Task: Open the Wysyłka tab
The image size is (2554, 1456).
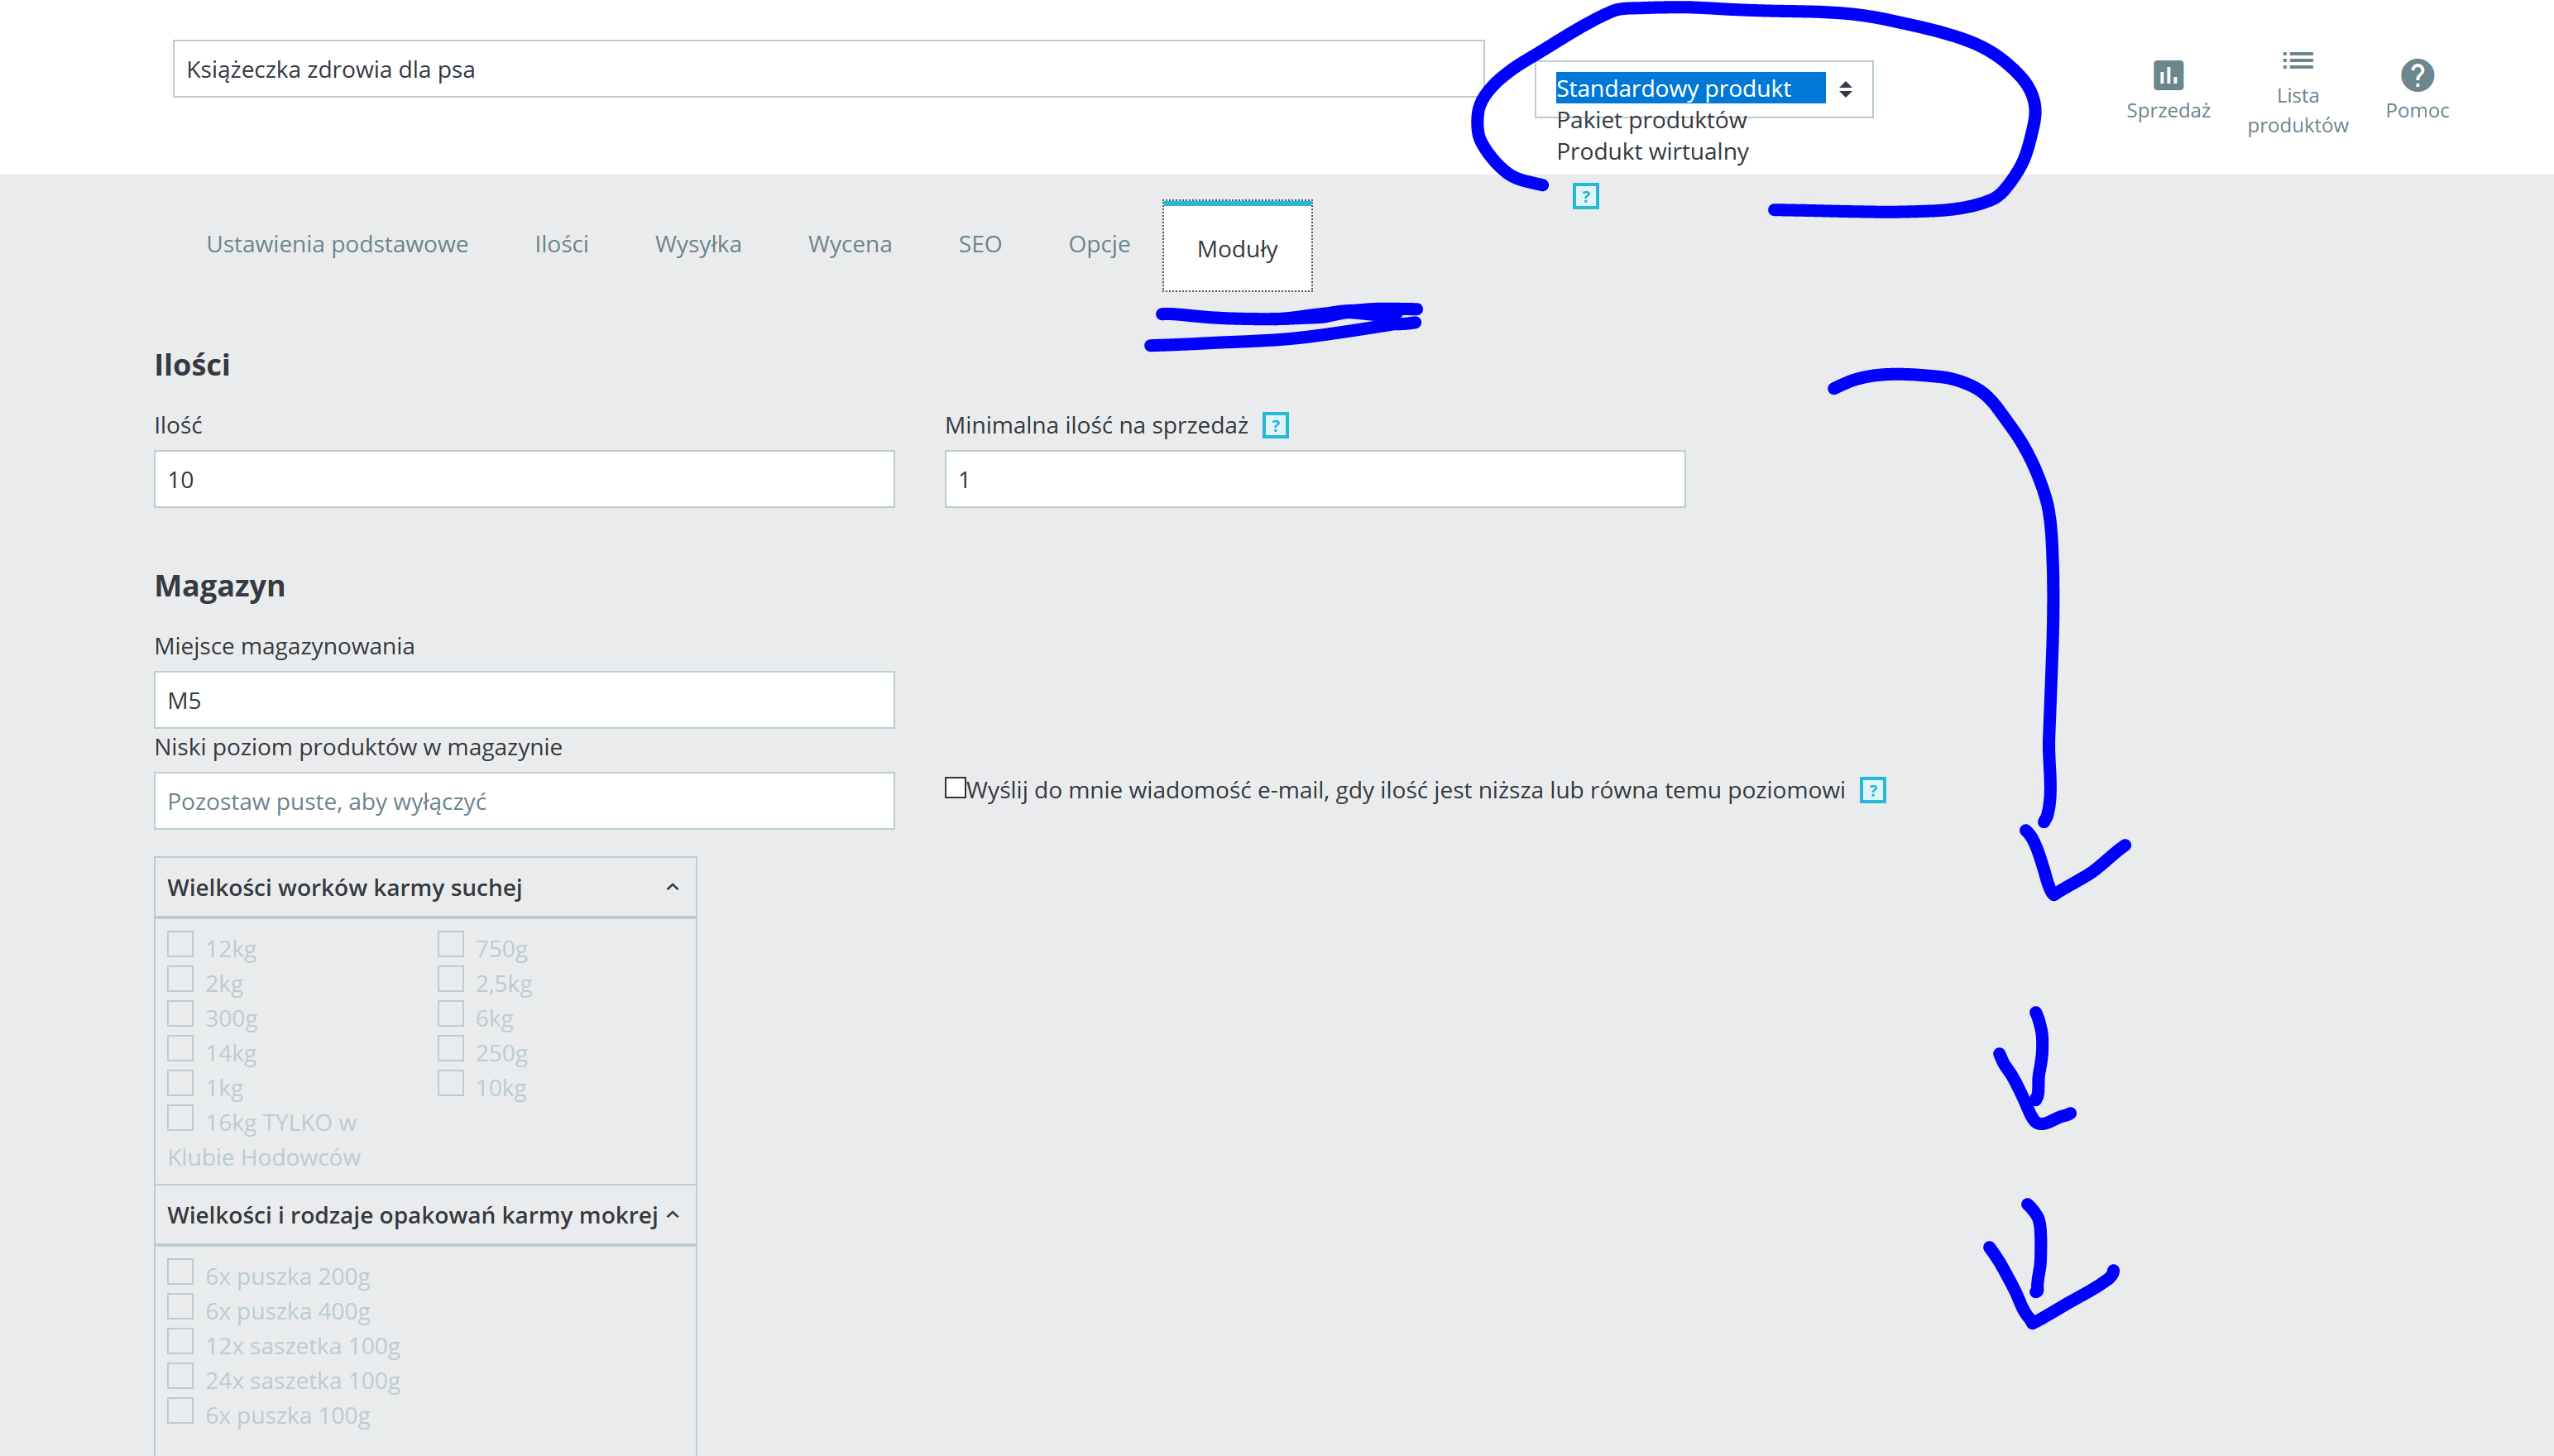Action: point(698,245)
